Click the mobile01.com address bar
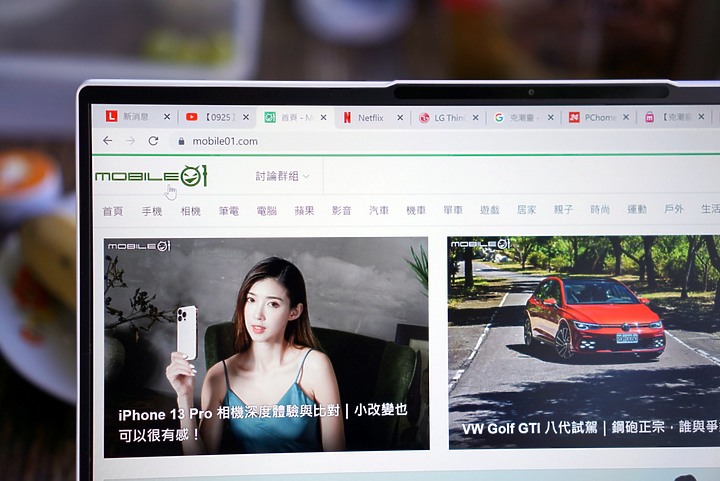 click(225, 141)
